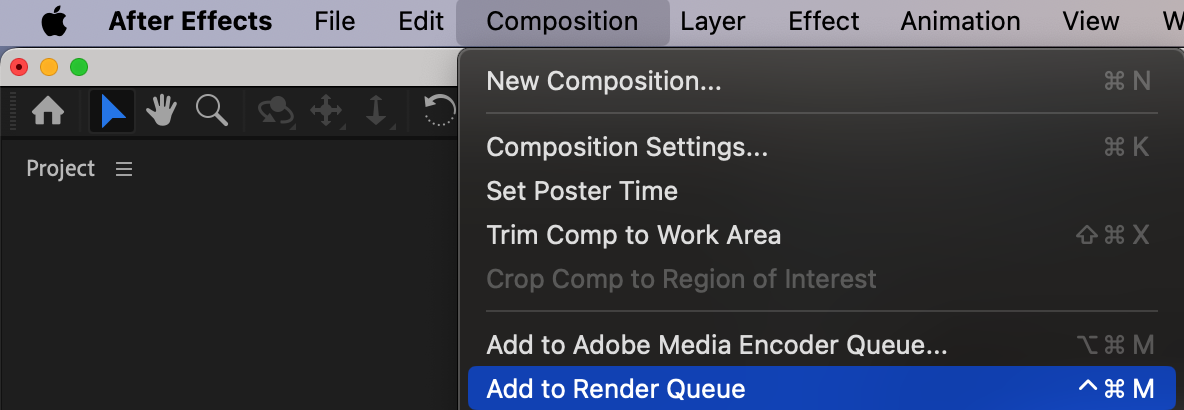Open the File menu

334,21
